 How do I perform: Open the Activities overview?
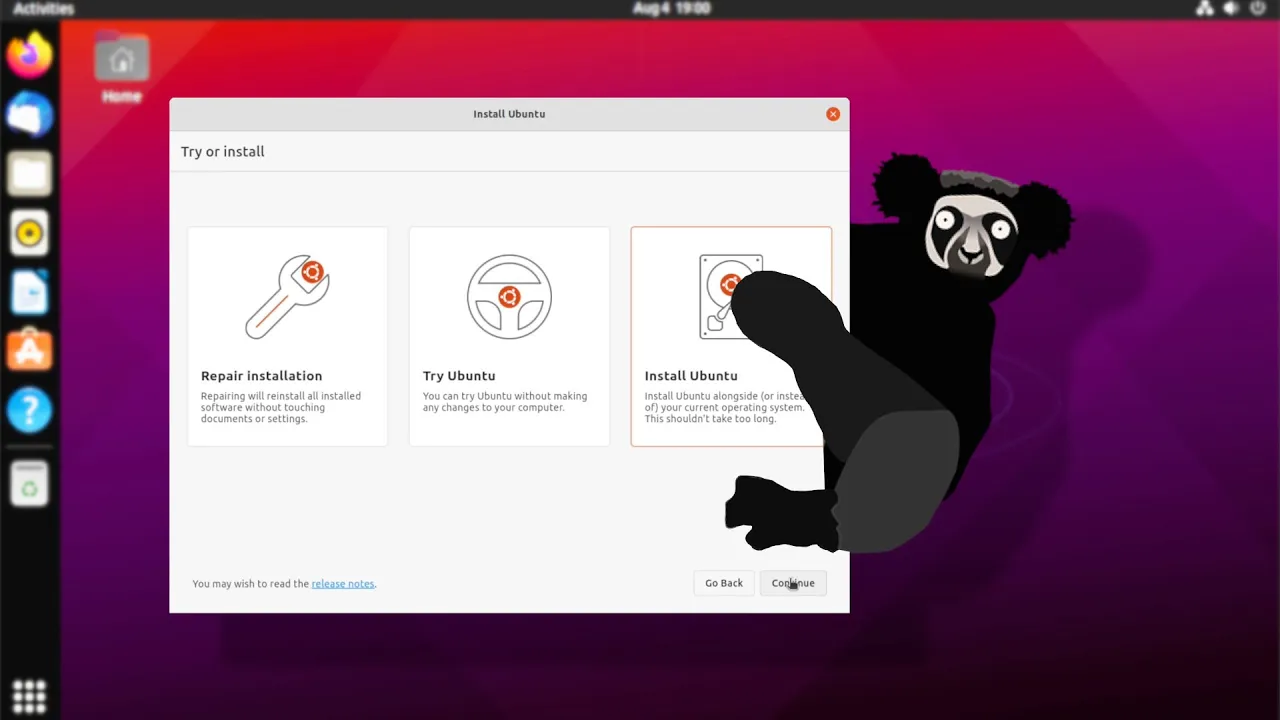[43, 8]
